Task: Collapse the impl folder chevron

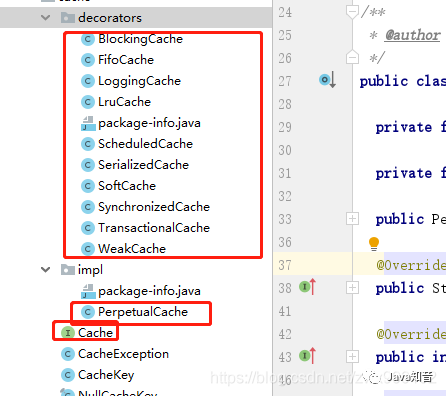Action: [45, 270]
